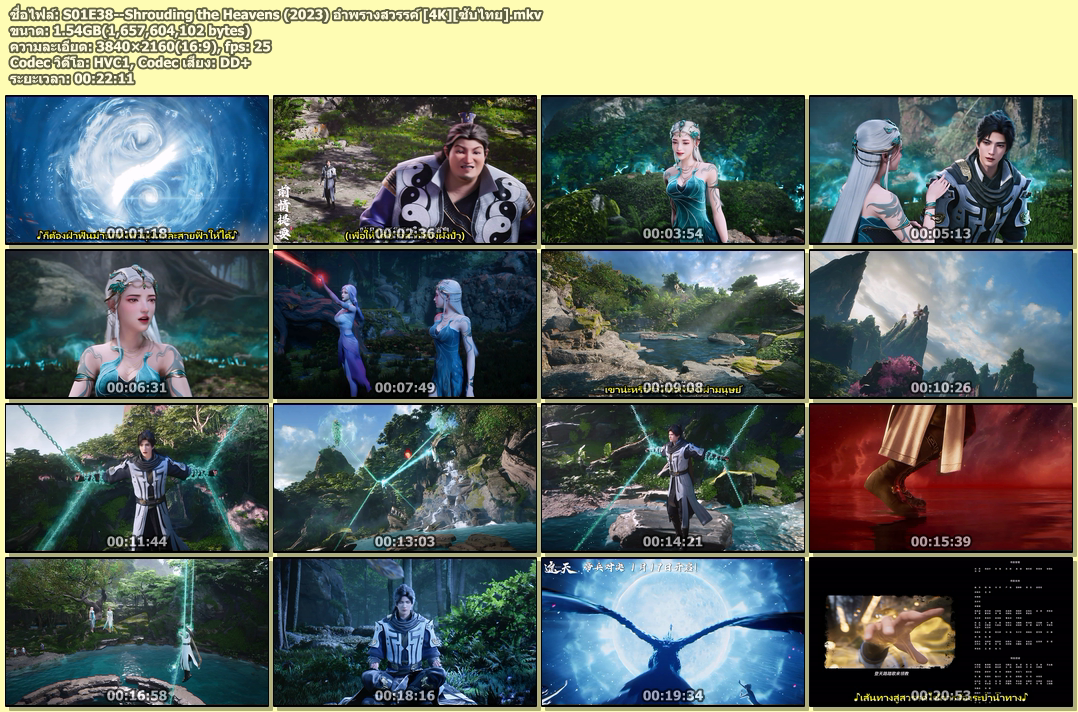This screenshot has height=712, width=1078.
Task: Select the thumbnail stamped 00:05:13
Action: pyautogui.click(x=940, y=170)
